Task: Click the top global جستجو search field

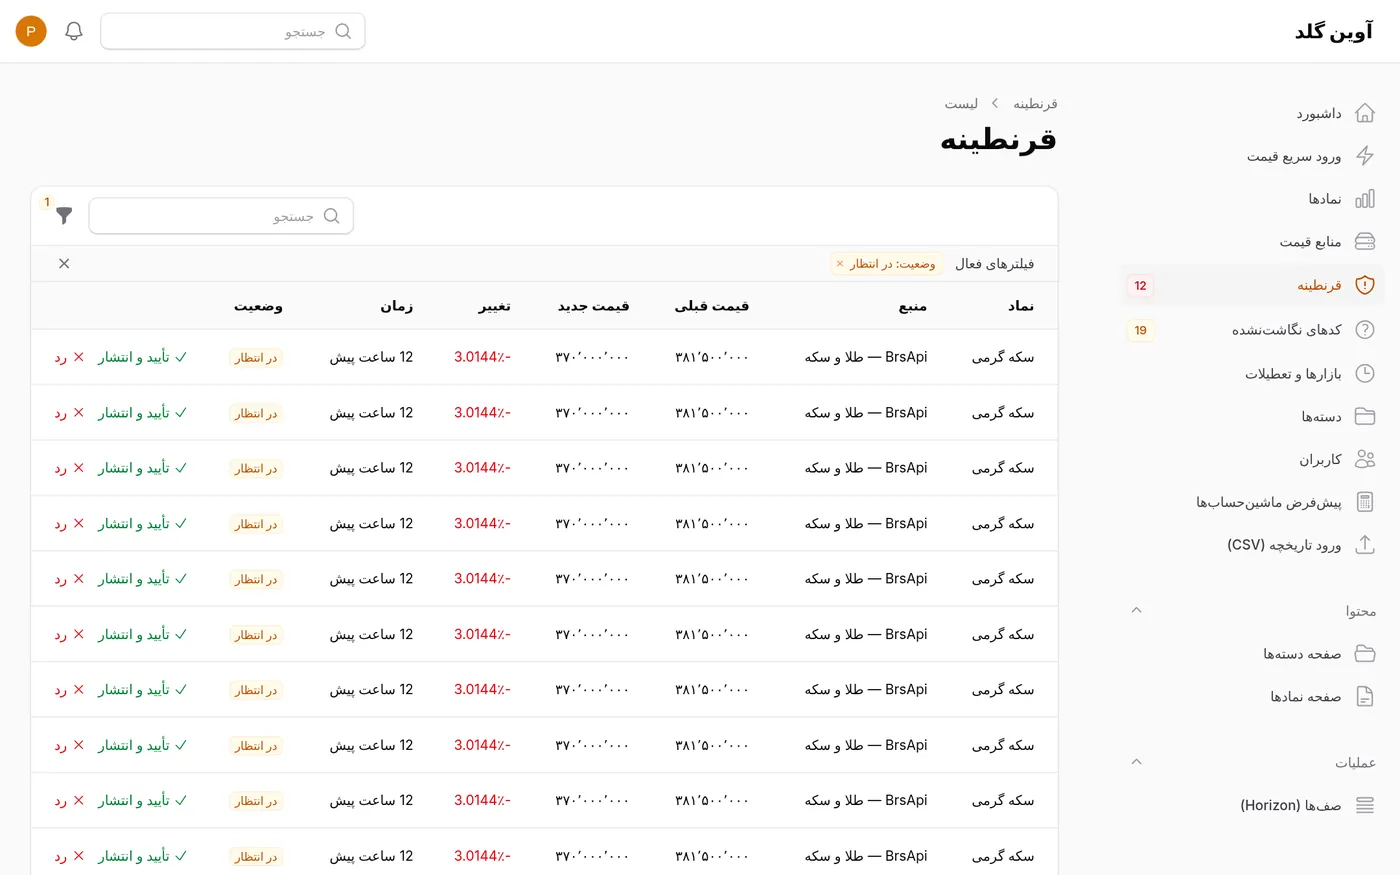Action: [233, 31]
